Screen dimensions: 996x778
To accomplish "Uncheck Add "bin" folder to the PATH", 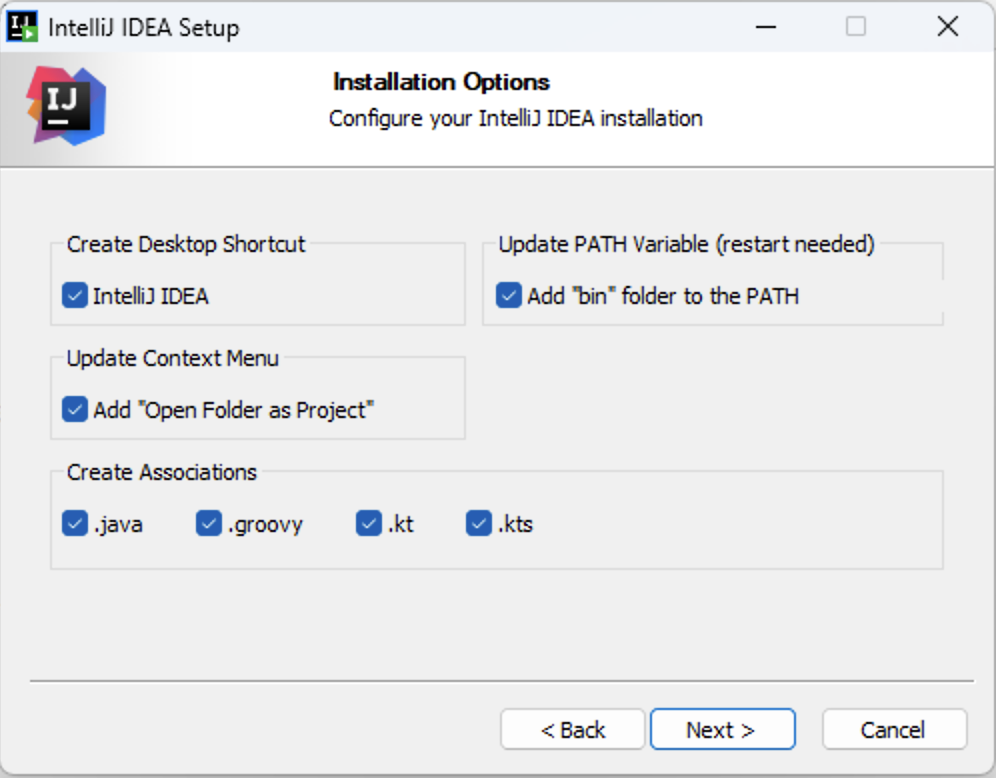I will click(509, 296).
